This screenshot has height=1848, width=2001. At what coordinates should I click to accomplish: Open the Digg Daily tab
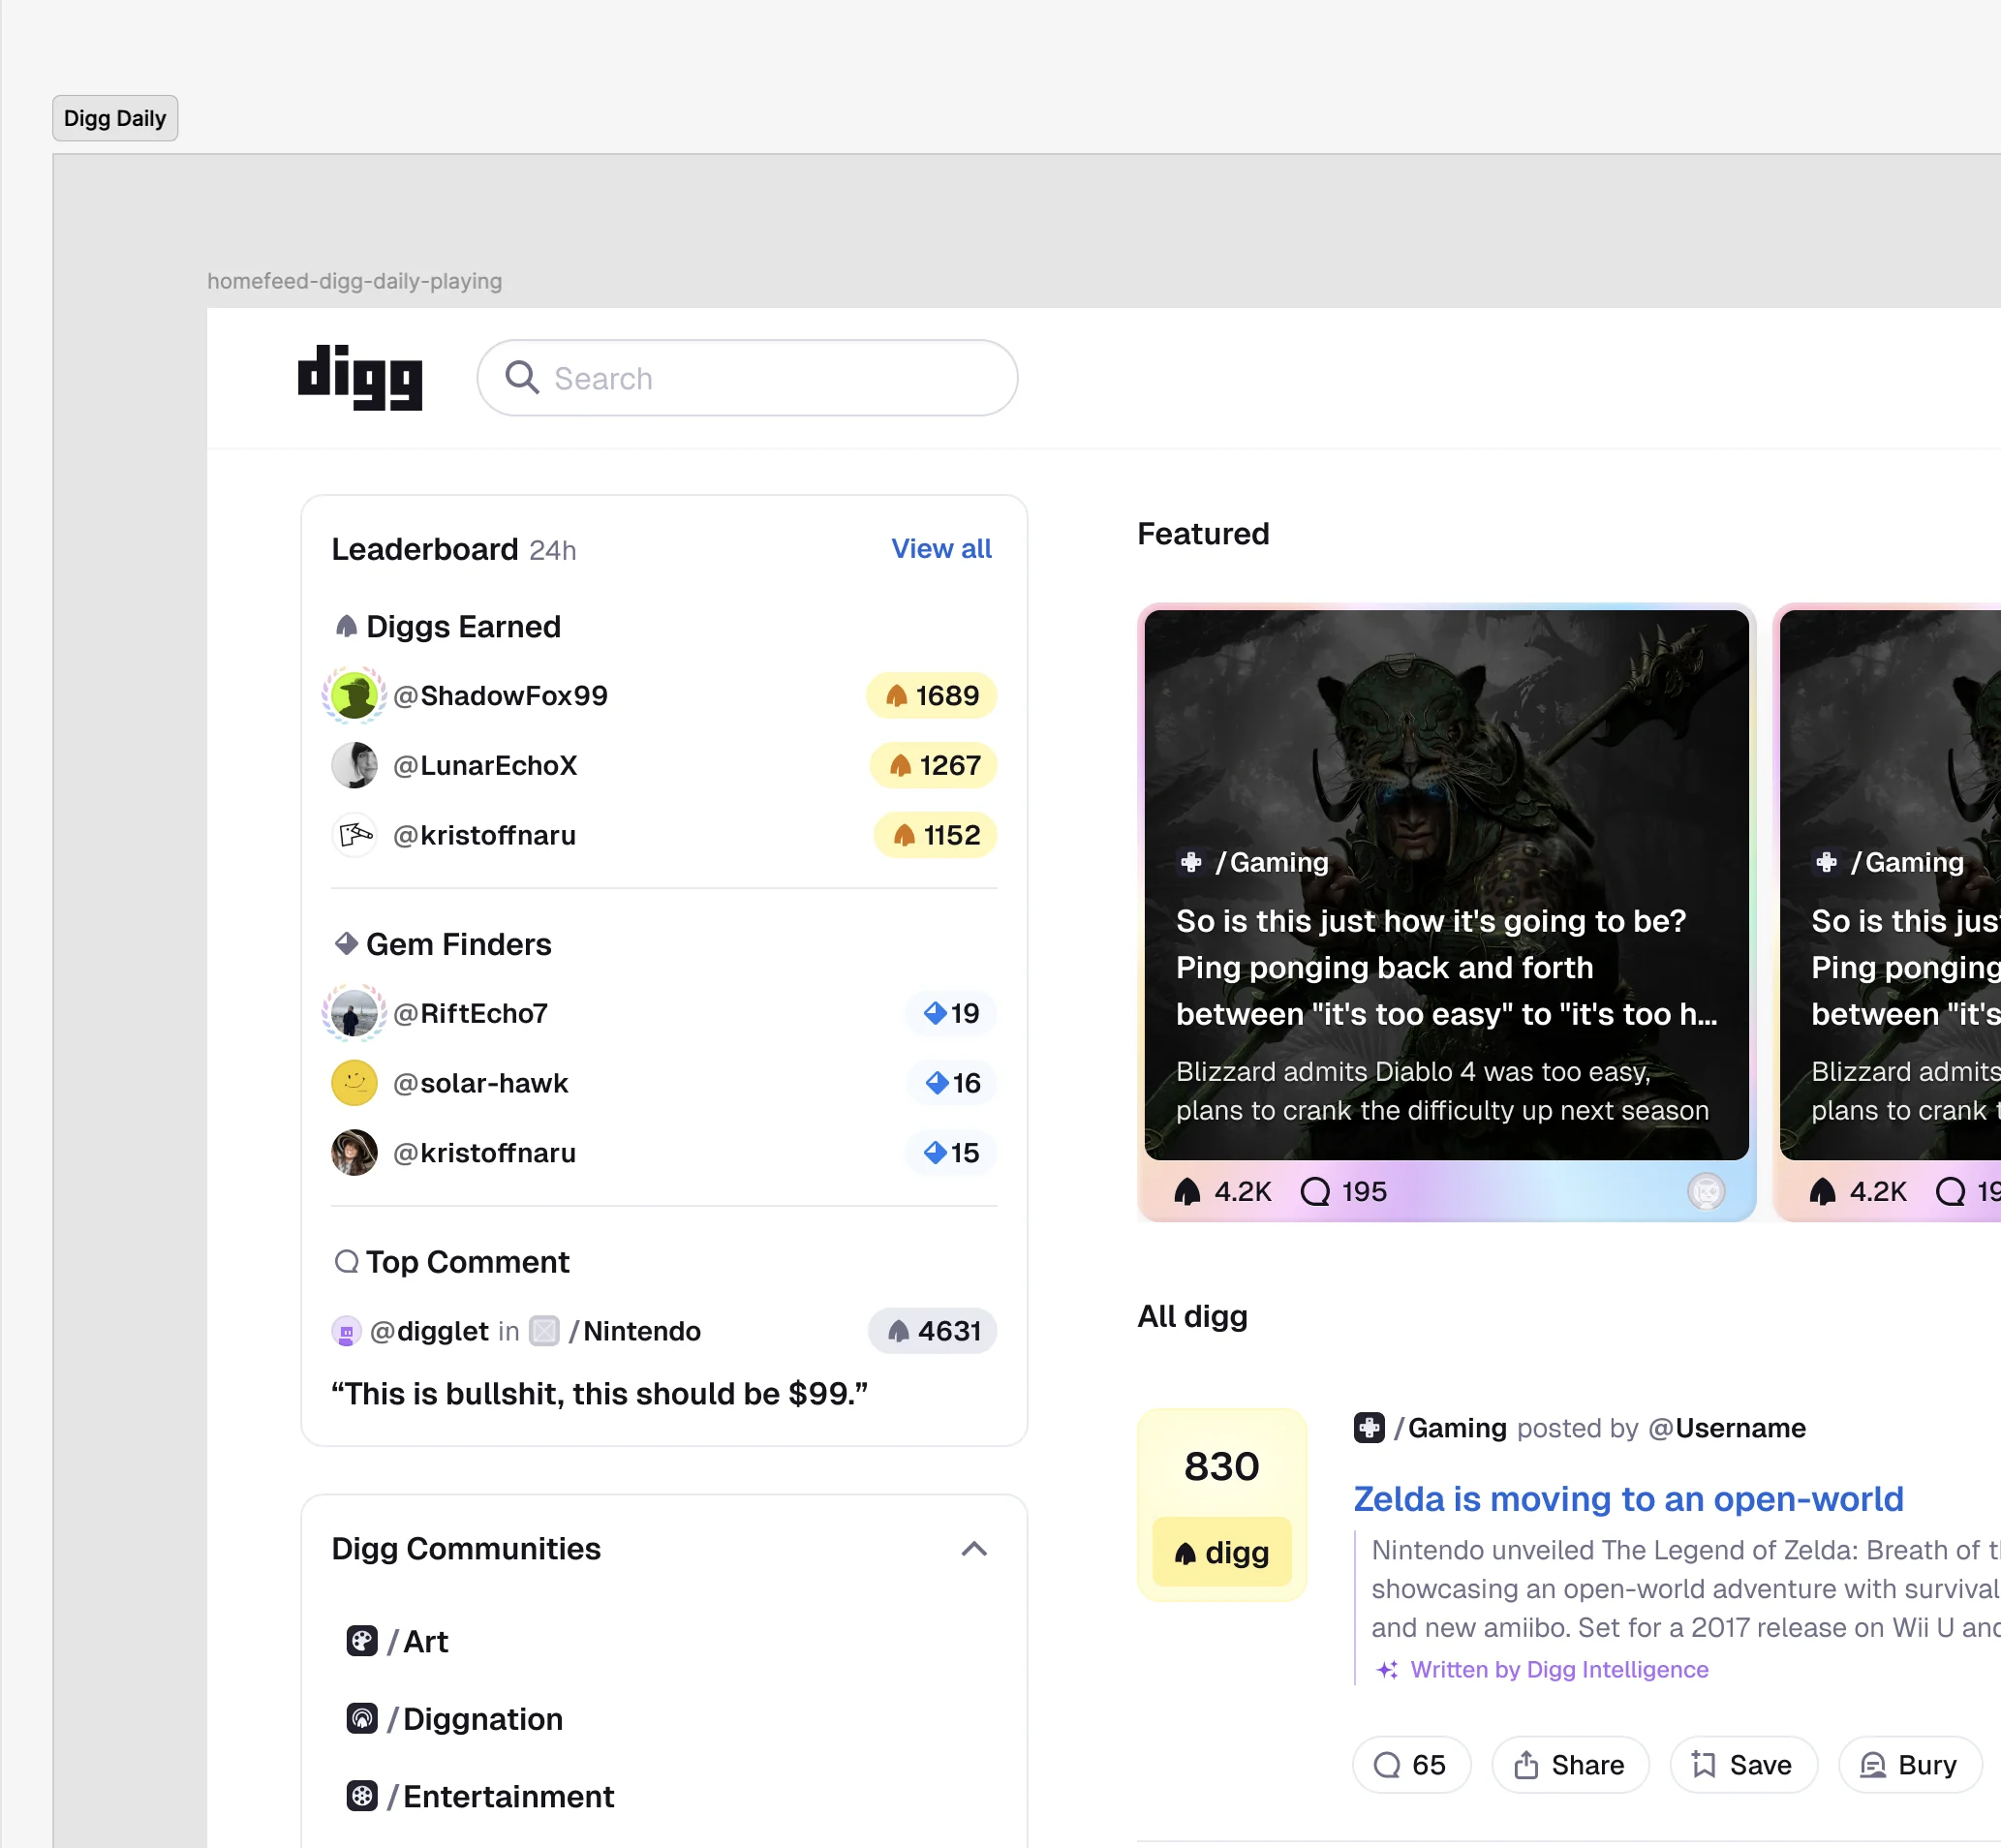(115, 118)
